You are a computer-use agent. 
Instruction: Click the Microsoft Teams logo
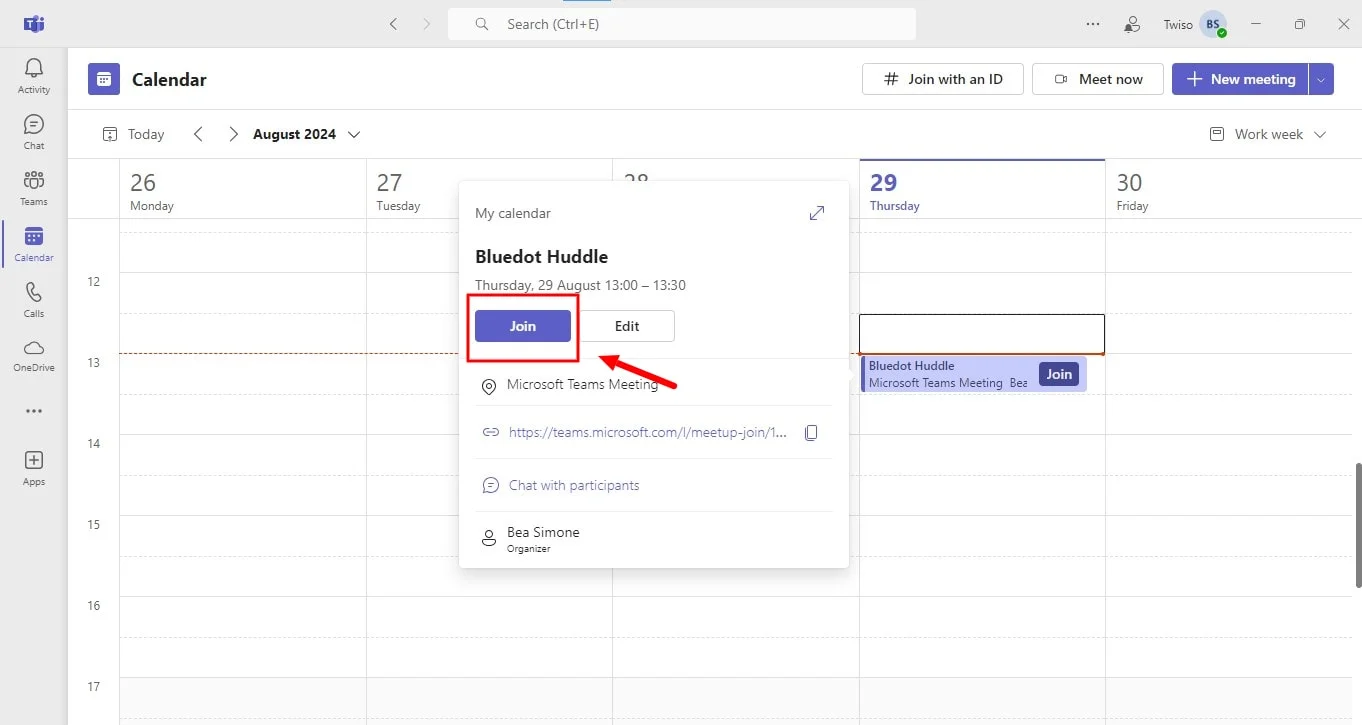(34, 24)
